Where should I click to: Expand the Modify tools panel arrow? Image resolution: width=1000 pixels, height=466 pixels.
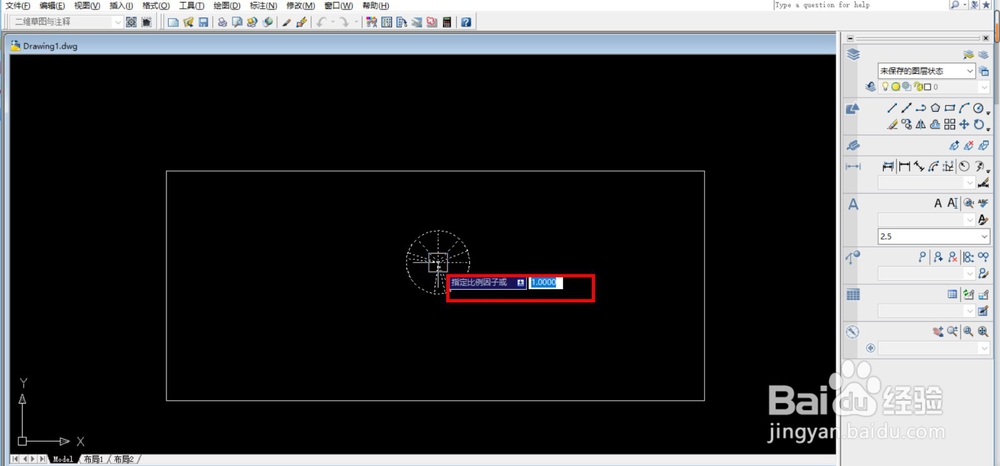point(989,129)
